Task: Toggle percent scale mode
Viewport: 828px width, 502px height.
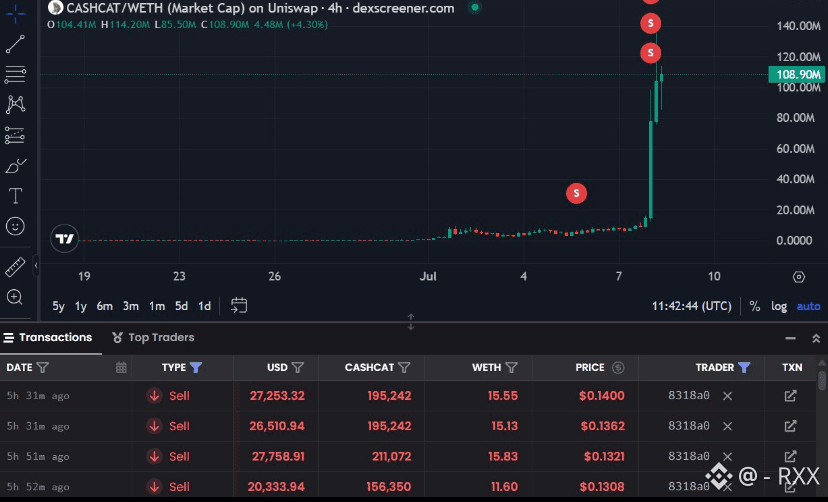Action: (x=755, y=306)
